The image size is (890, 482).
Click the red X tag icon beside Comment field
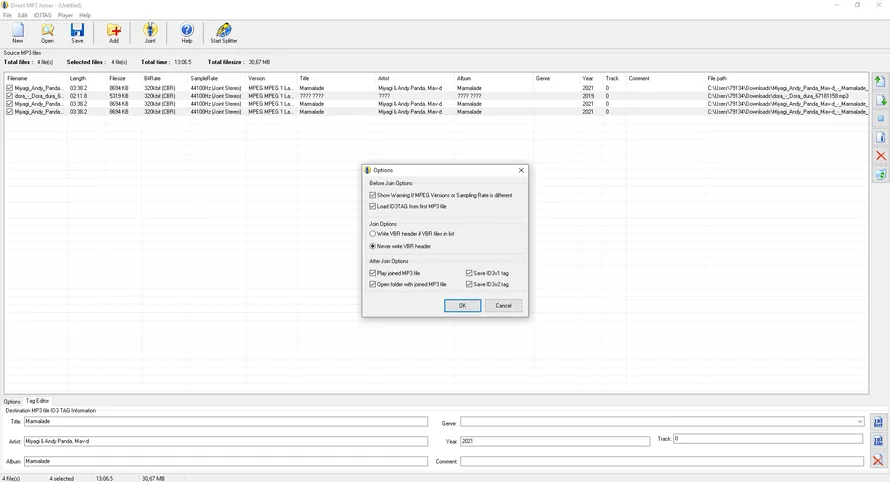tap(878, 460)
